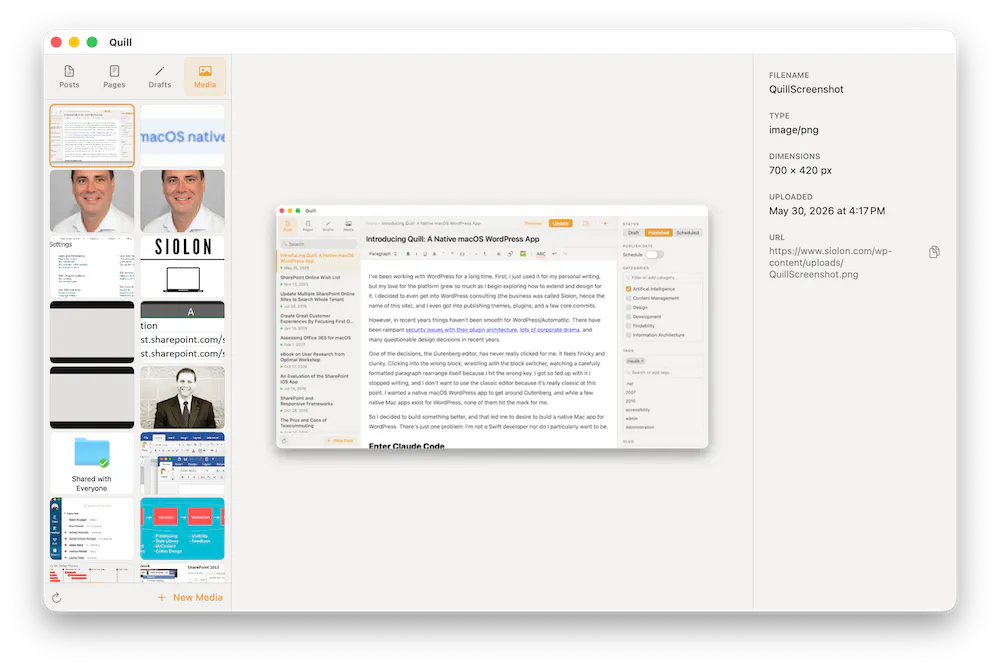Select the 'Shared with Everyone' folder thumbnail
This screenshot has height=669, width=1000.
[x=92, y=463]
